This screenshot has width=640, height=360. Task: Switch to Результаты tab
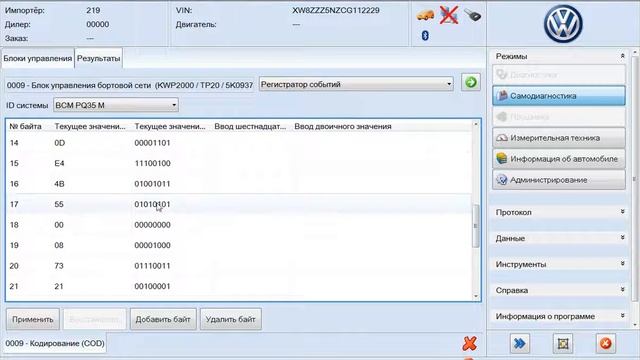tap(98, 58)
